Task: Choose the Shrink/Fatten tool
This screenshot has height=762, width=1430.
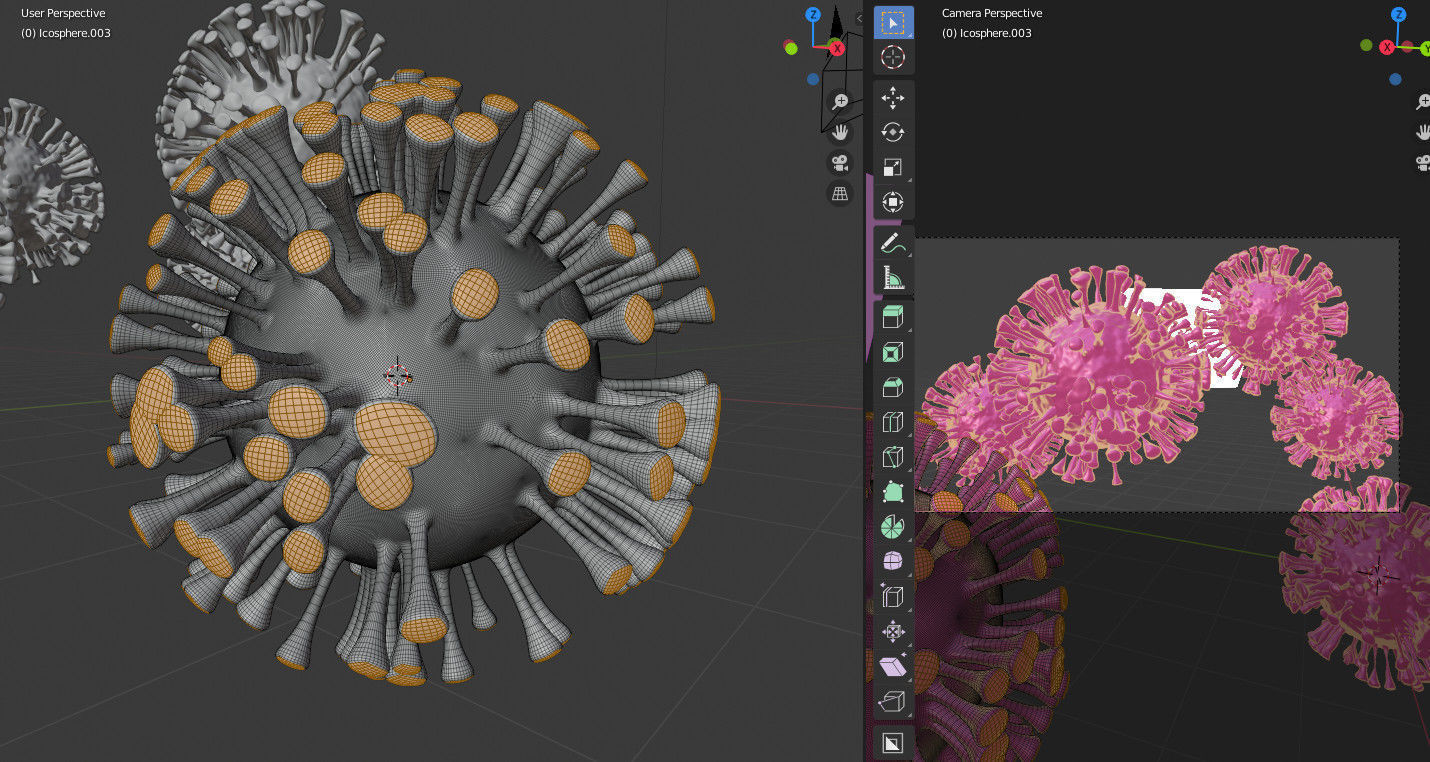Action: point(893,632)
